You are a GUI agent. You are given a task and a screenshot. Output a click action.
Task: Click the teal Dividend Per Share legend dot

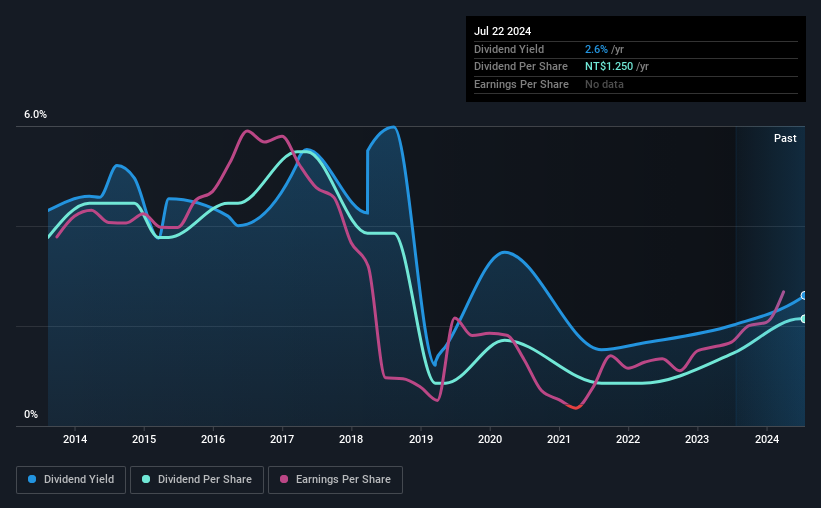pos(146,479)
